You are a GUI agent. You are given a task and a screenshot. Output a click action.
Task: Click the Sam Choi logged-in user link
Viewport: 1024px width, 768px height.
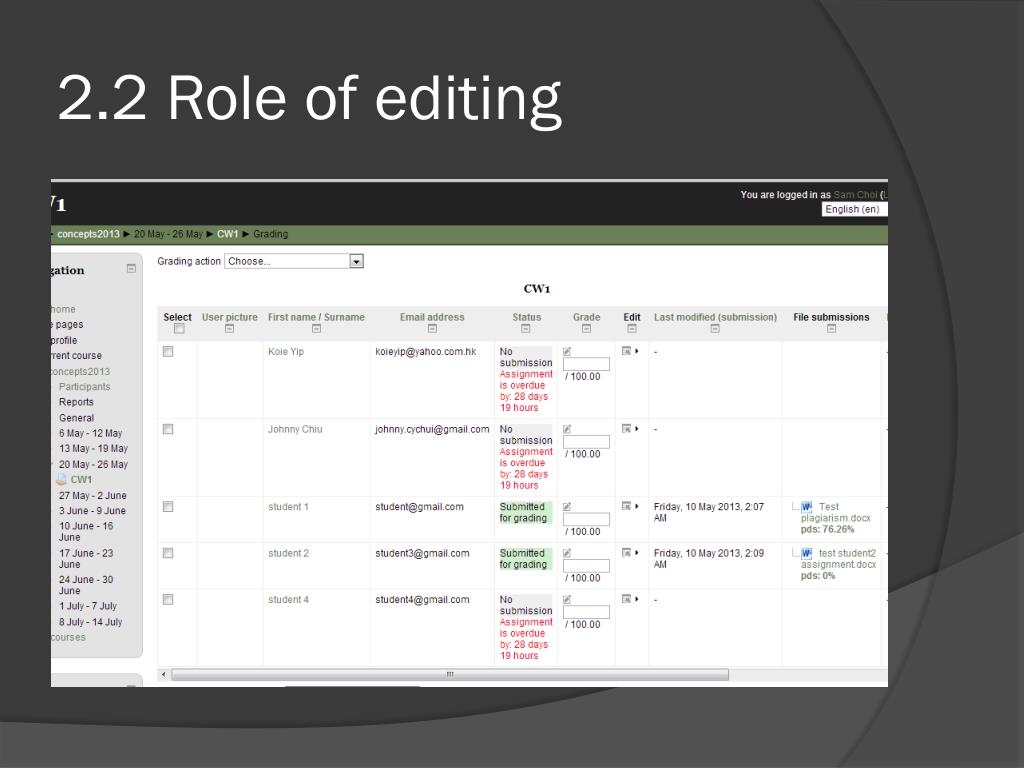coord(855,195)
